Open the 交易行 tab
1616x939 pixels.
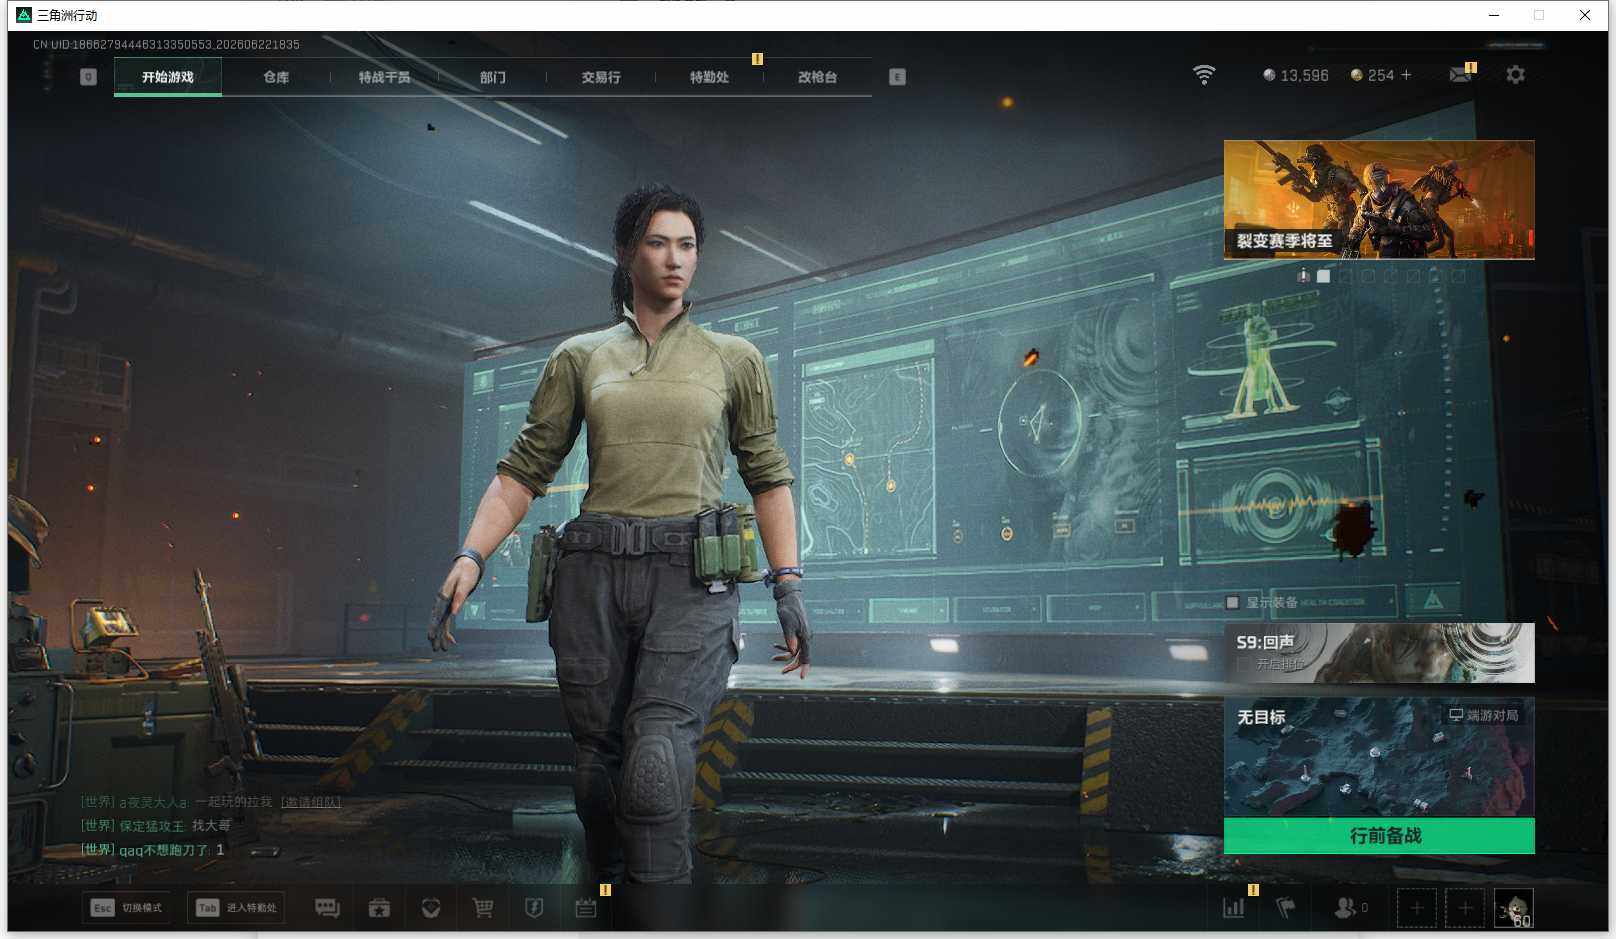click(x=601, y=77)
